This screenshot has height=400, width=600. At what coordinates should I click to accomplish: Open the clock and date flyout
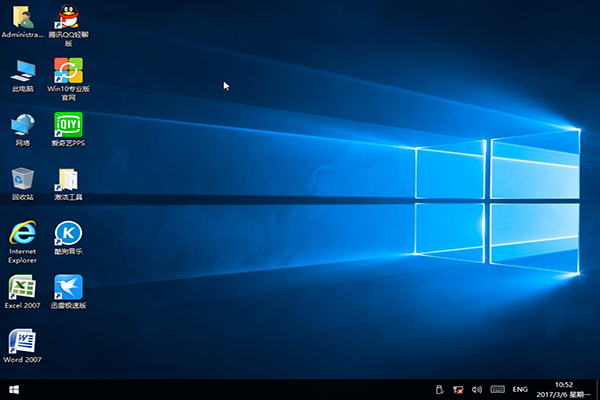click(563, 389)
